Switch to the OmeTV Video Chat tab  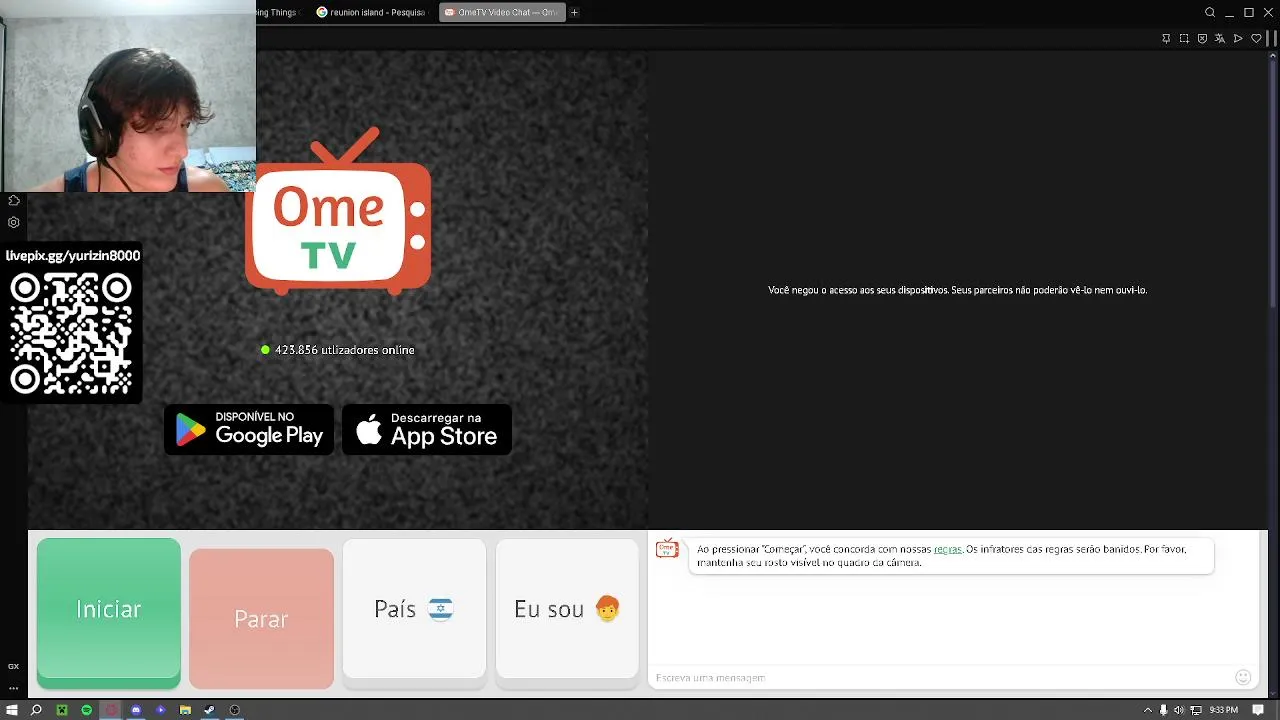502,12
